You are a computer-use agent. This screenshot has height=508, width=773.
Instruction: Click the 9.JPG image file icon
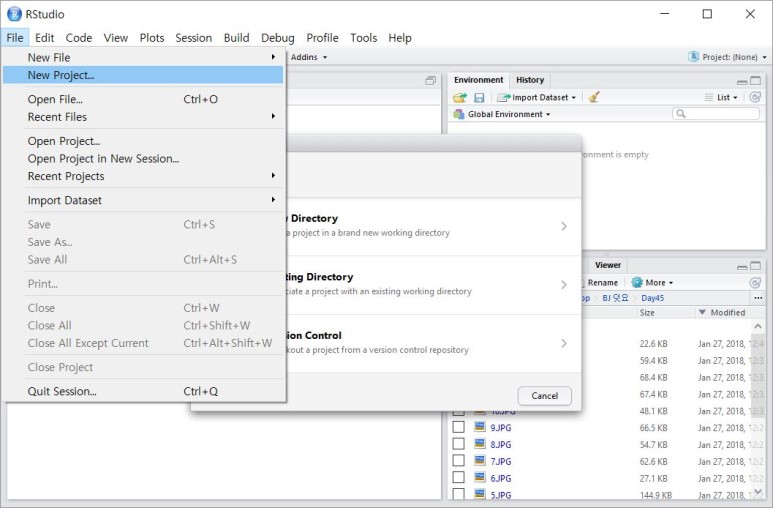point(479,427)
